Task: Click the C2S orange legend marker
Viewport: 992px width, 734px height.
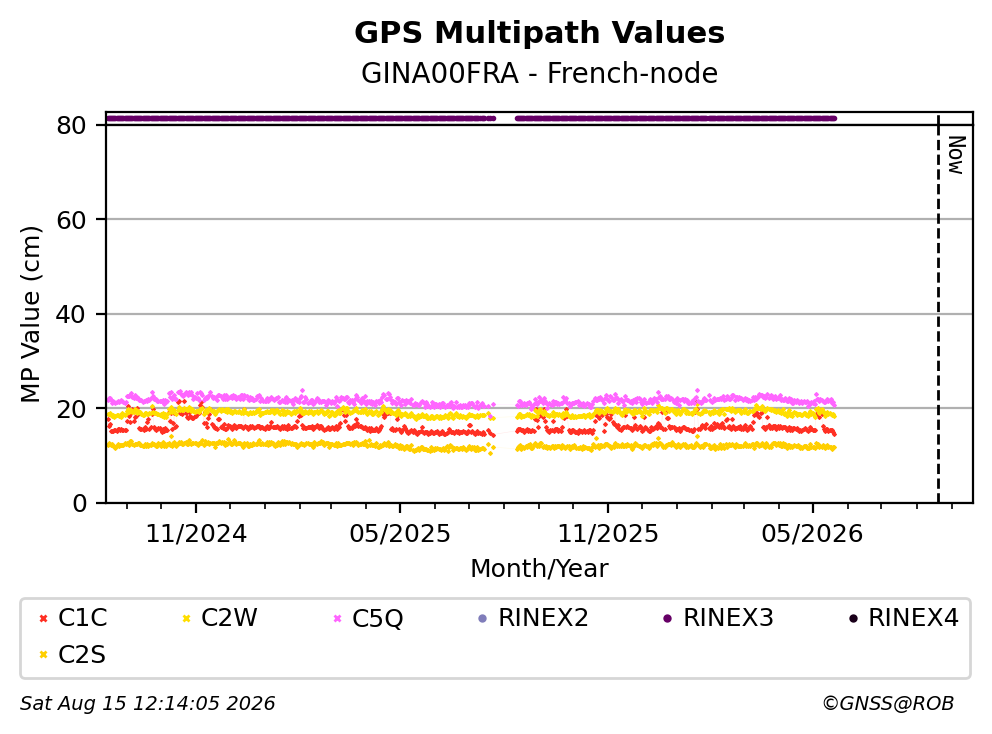Action: (43, 655)
